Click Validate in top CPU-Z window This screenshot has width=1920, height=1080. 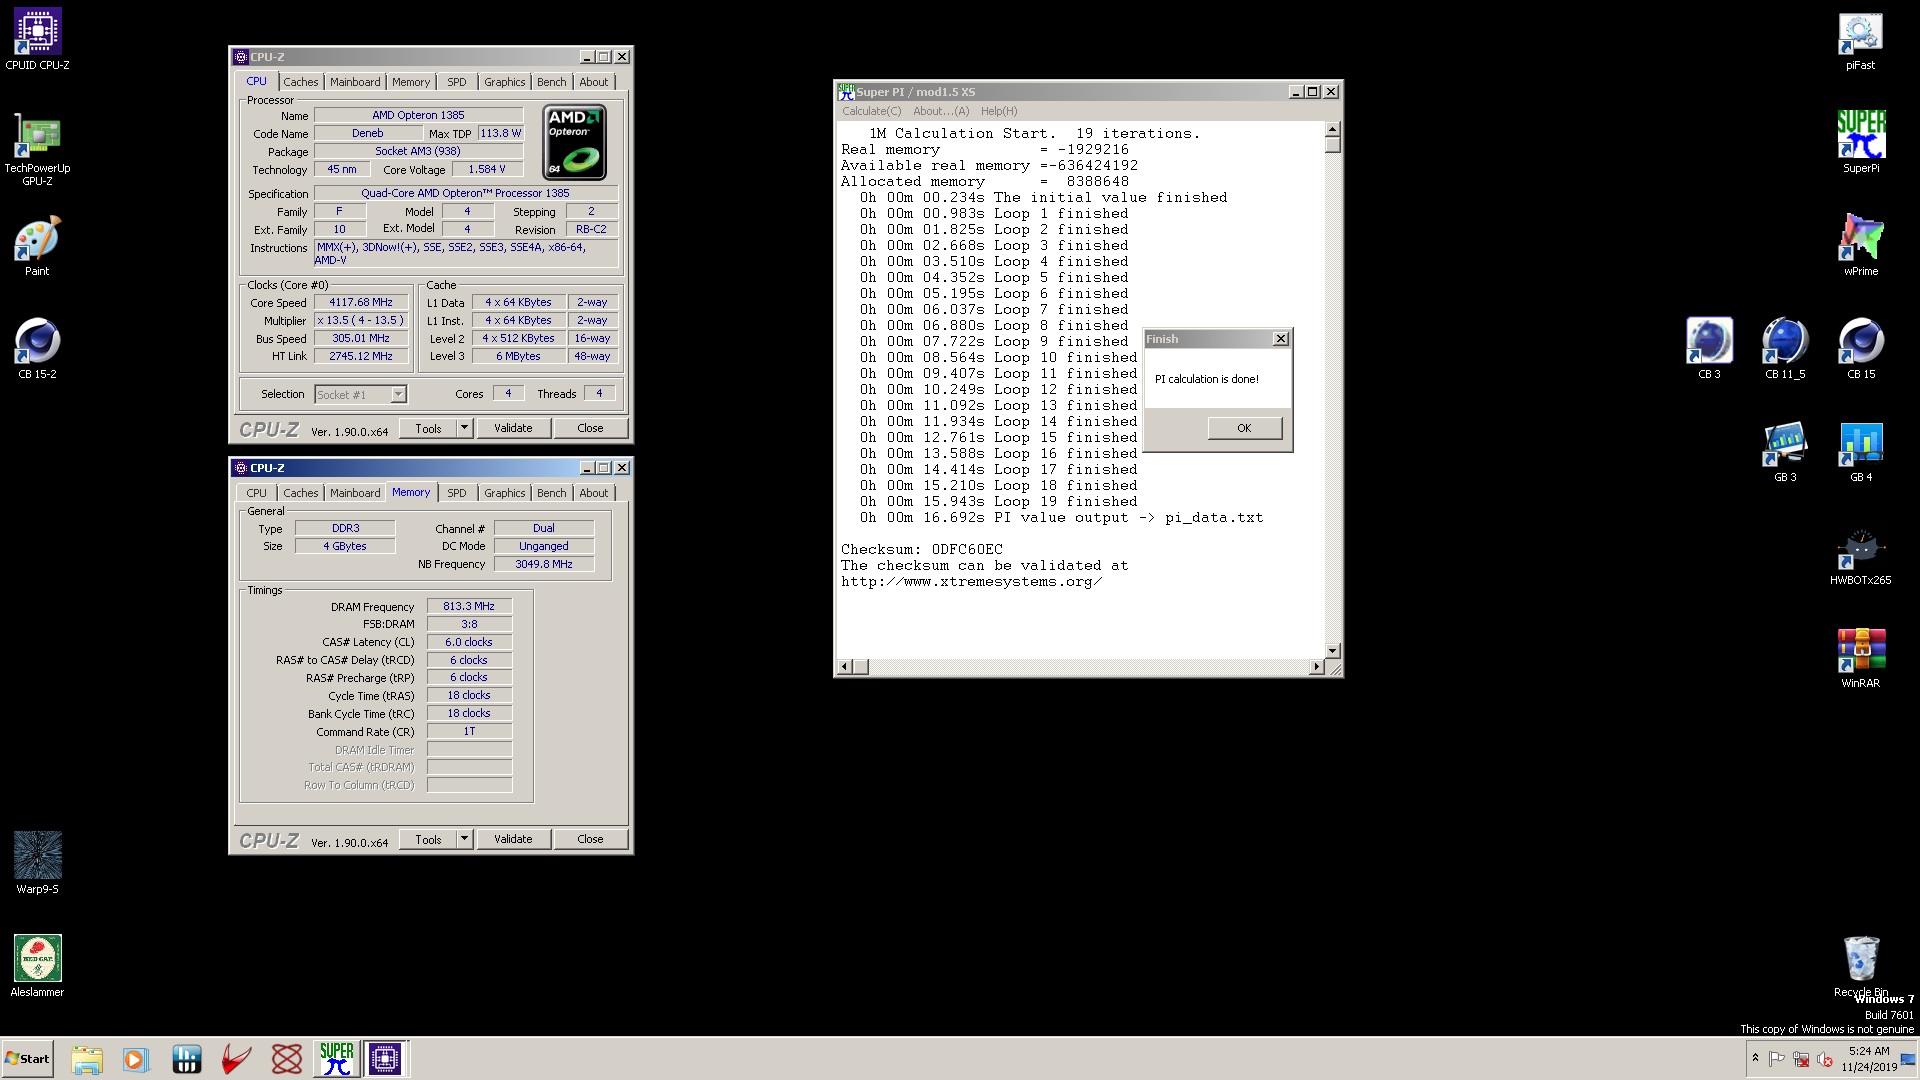(x=513, y=428)
